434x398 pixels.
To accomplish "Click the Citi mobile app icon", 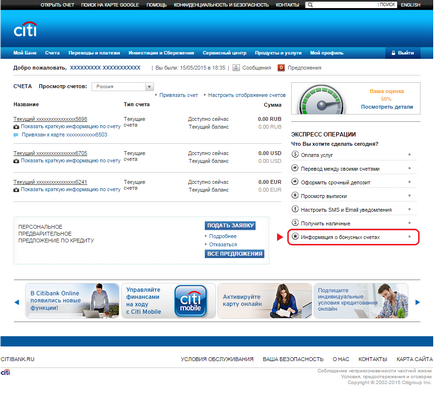I will point(190,301).
